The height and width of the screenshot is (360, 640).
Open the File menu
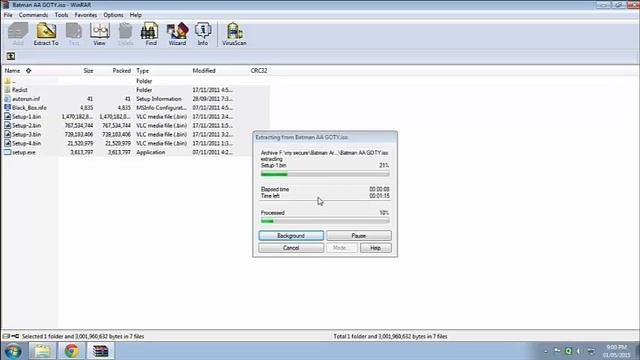8,15
